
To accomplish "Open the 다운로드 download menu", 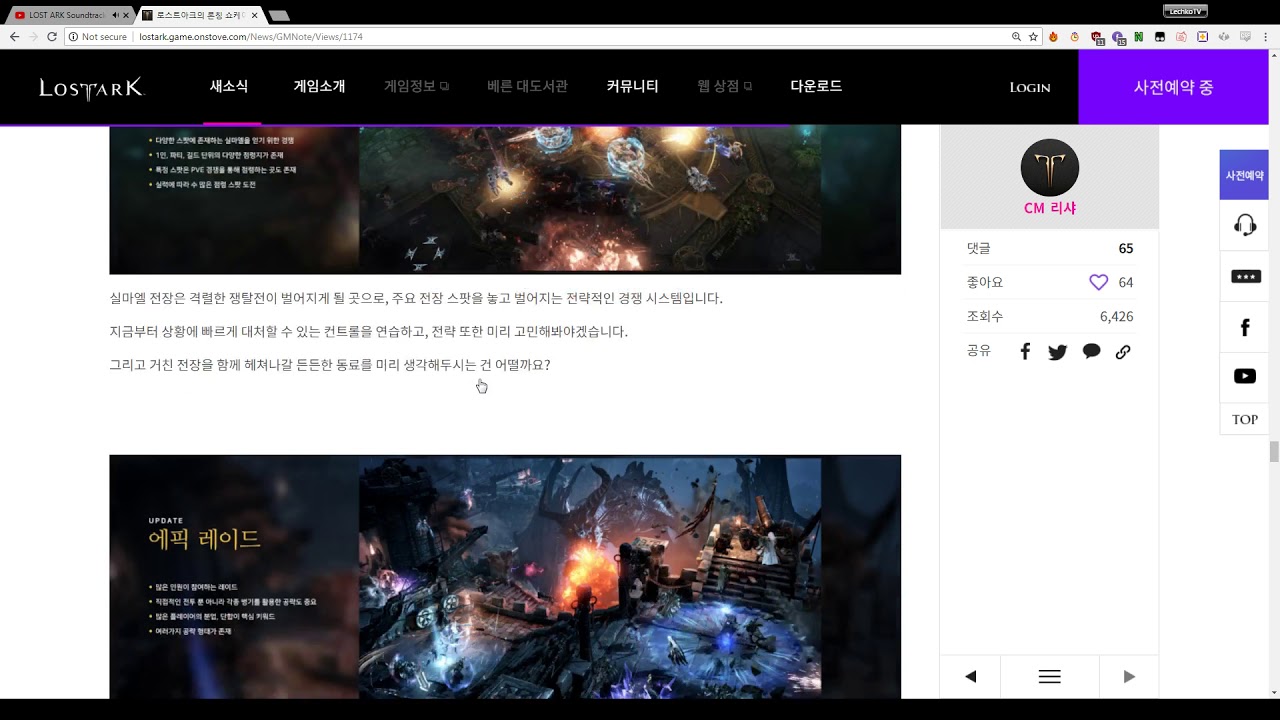I will pos(816,86).
